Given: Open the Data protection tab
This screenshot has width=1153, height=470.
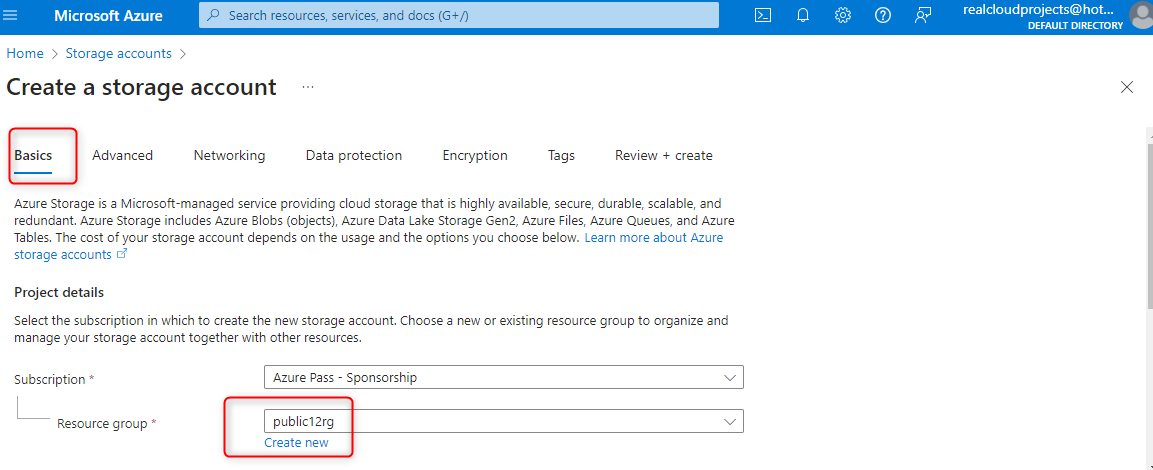Looking at the screenshot, I should (x=354, y=156).
